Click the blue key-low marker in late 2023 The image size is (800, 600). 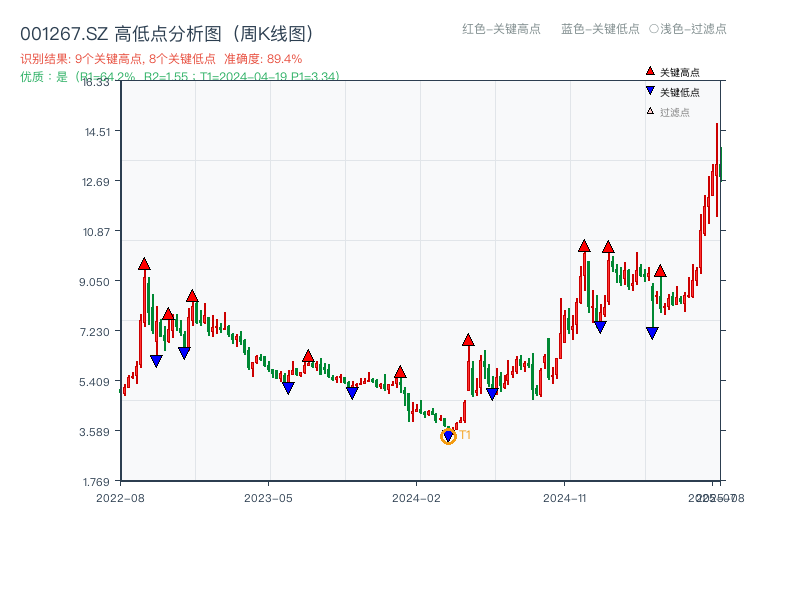tap(353, 393)
